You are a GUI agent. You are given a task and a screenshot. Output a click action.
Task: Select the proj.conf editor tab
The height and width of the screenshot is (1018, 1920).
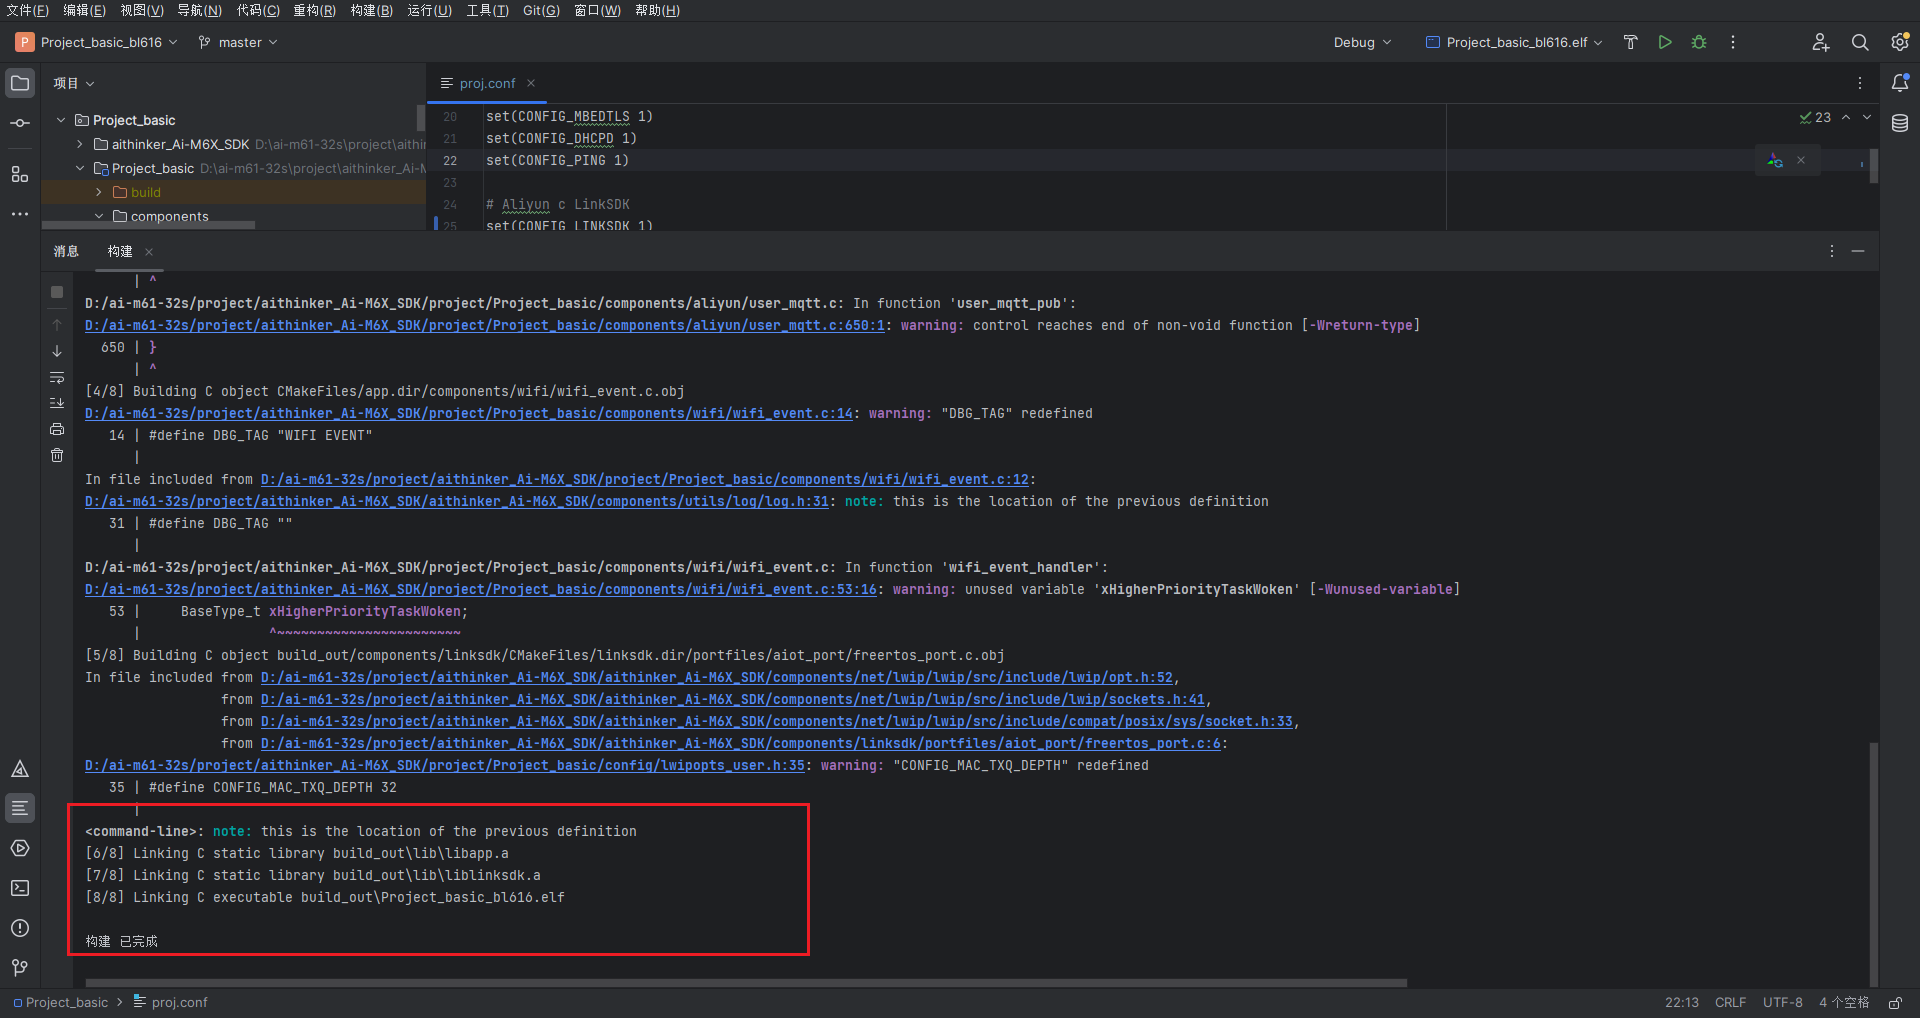click(487, 83)
